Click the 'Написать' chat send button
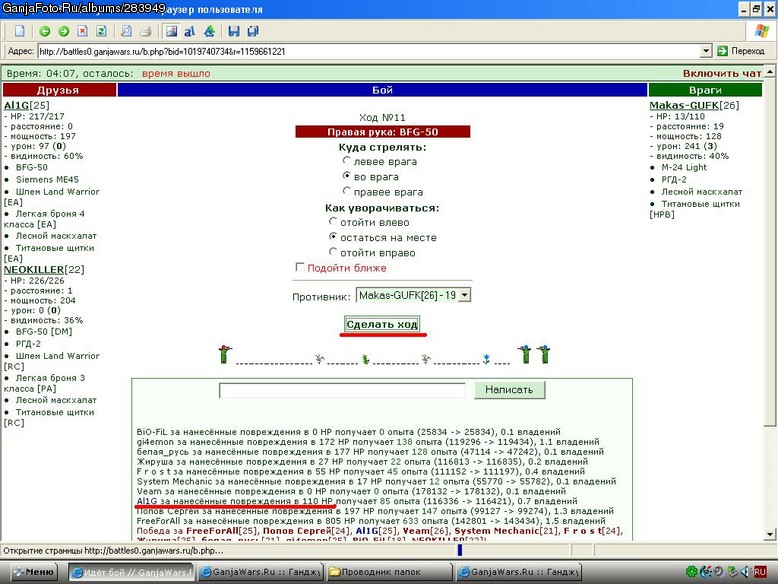 tap(509, 389)
